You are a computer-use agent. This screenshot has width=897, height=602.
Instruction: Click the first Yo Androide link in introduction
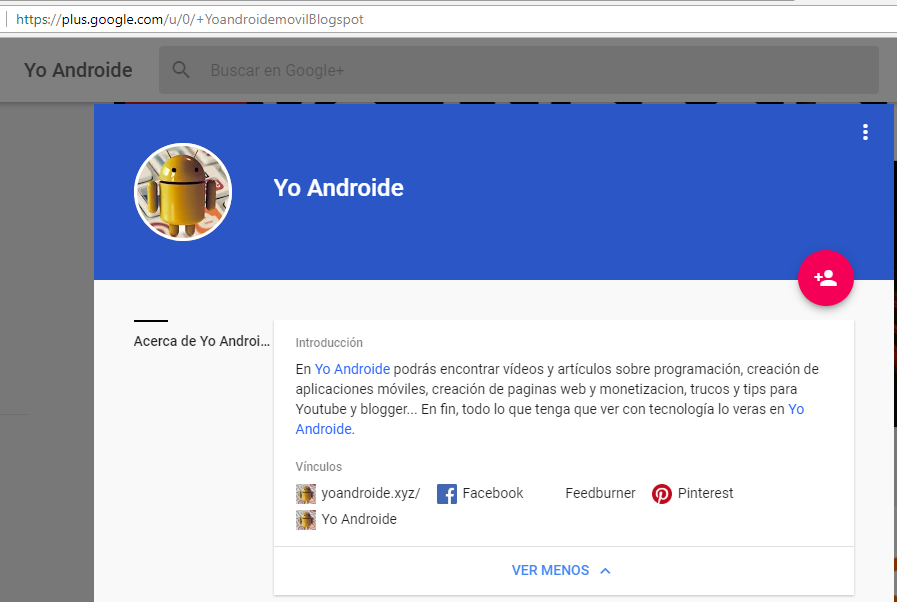pyautogui.click(x=352, y=369)
